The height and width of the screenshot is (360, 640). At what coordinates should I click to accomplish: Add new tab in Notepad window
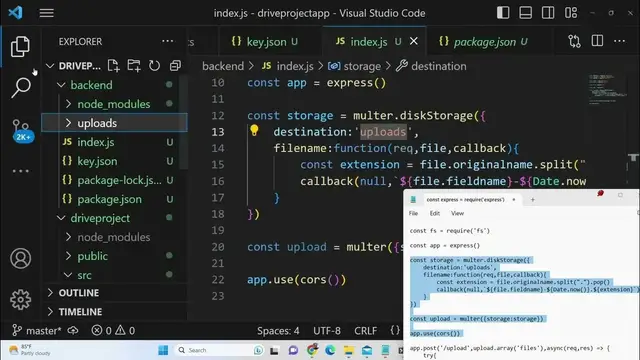tap(533, 200)
